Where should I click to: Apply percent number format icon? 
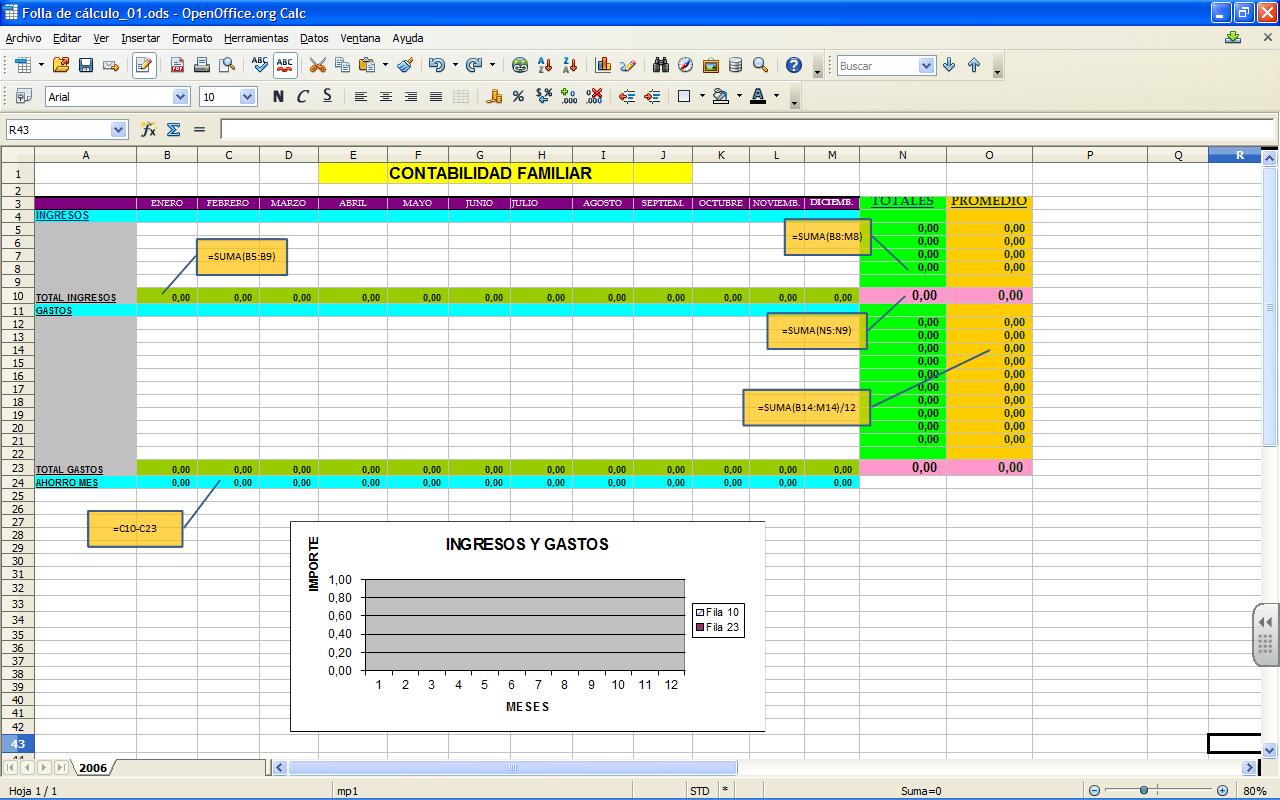(518, 97)
